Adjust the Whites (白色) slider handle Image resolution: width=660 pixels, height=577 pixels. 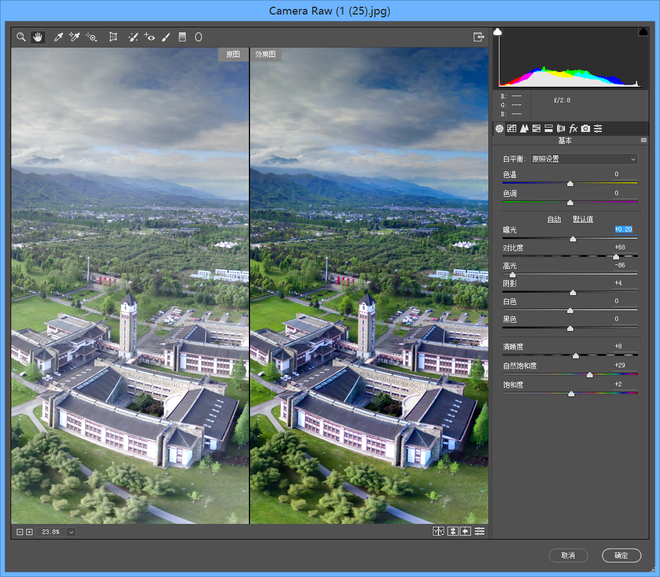click(x=570, y=310)
